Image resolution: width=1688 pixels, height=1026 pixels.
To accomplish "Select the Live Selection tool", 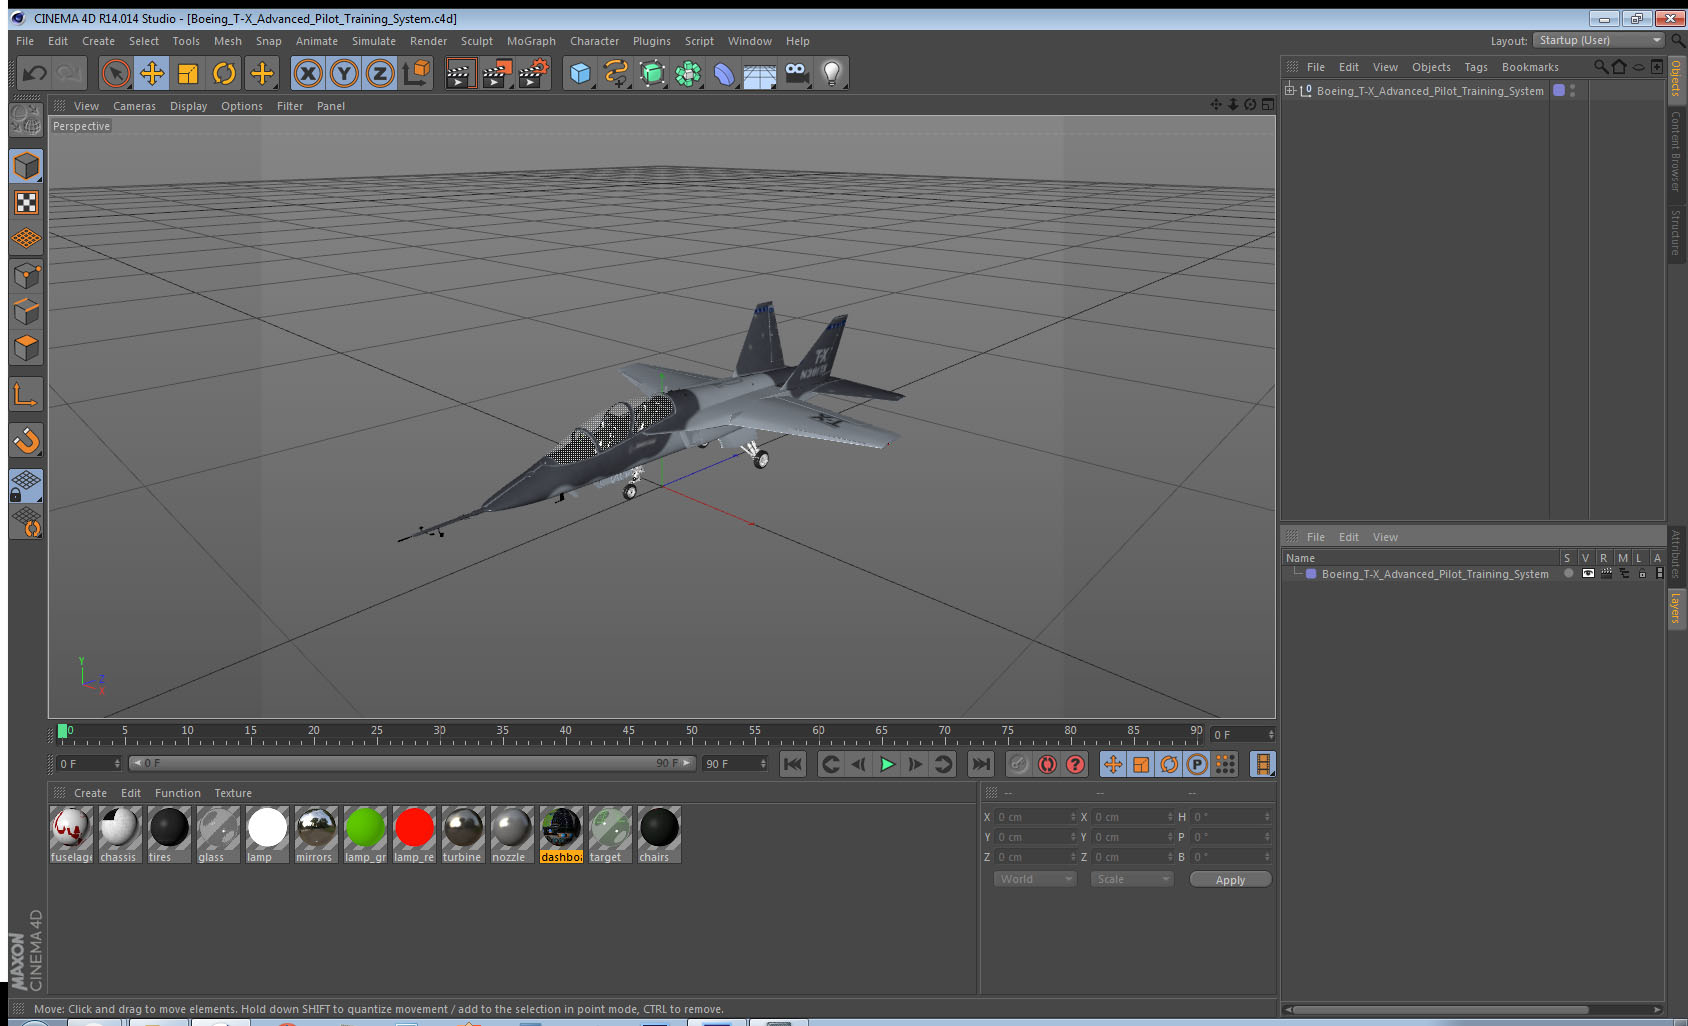I will [x=116, y=73].
